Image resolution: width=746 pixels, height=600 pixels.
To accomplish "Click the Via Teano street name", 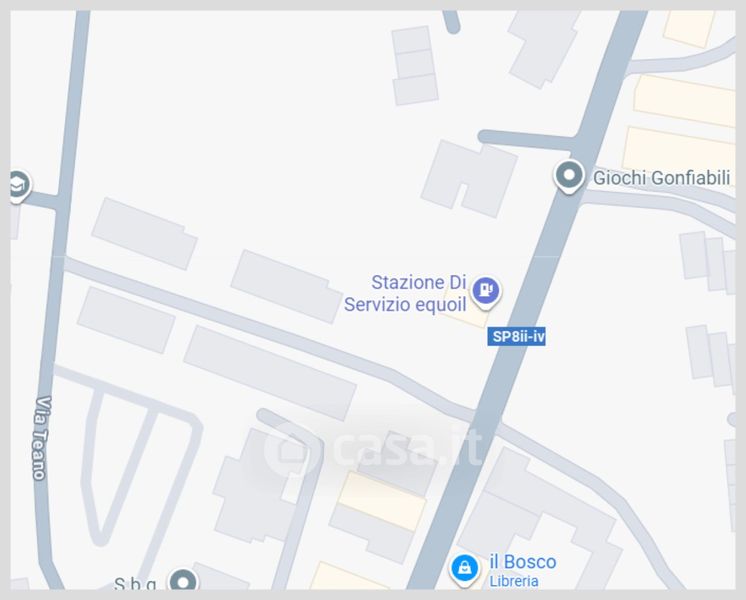I will 42,438.
